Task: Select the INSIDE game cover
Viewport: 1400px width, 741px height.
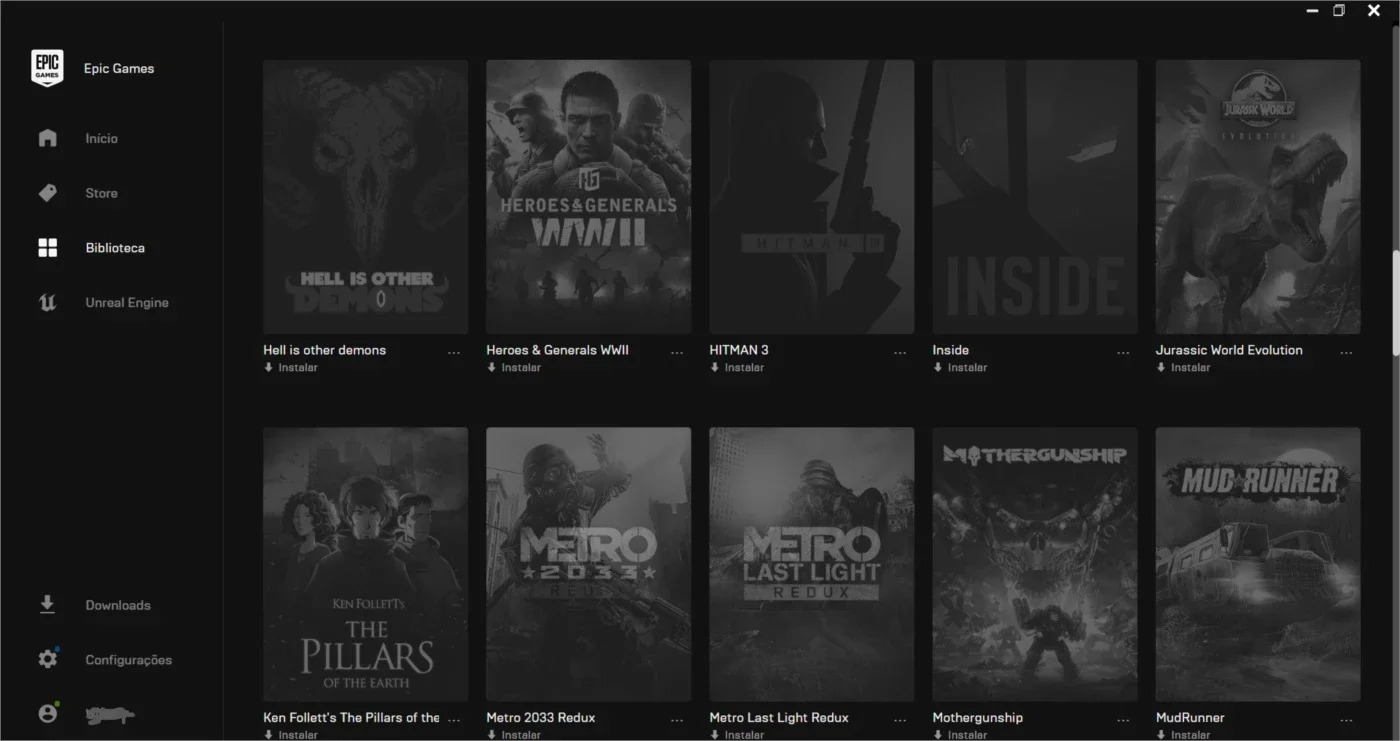Action: [1034, 197]
